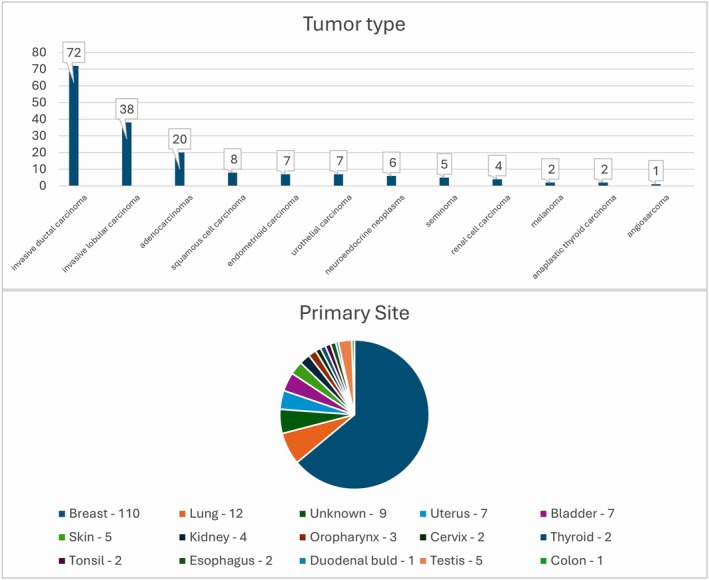Click the Bladder - 7 legend entry
The width and height of the screenshot is (709, 580).
point(578,514)
